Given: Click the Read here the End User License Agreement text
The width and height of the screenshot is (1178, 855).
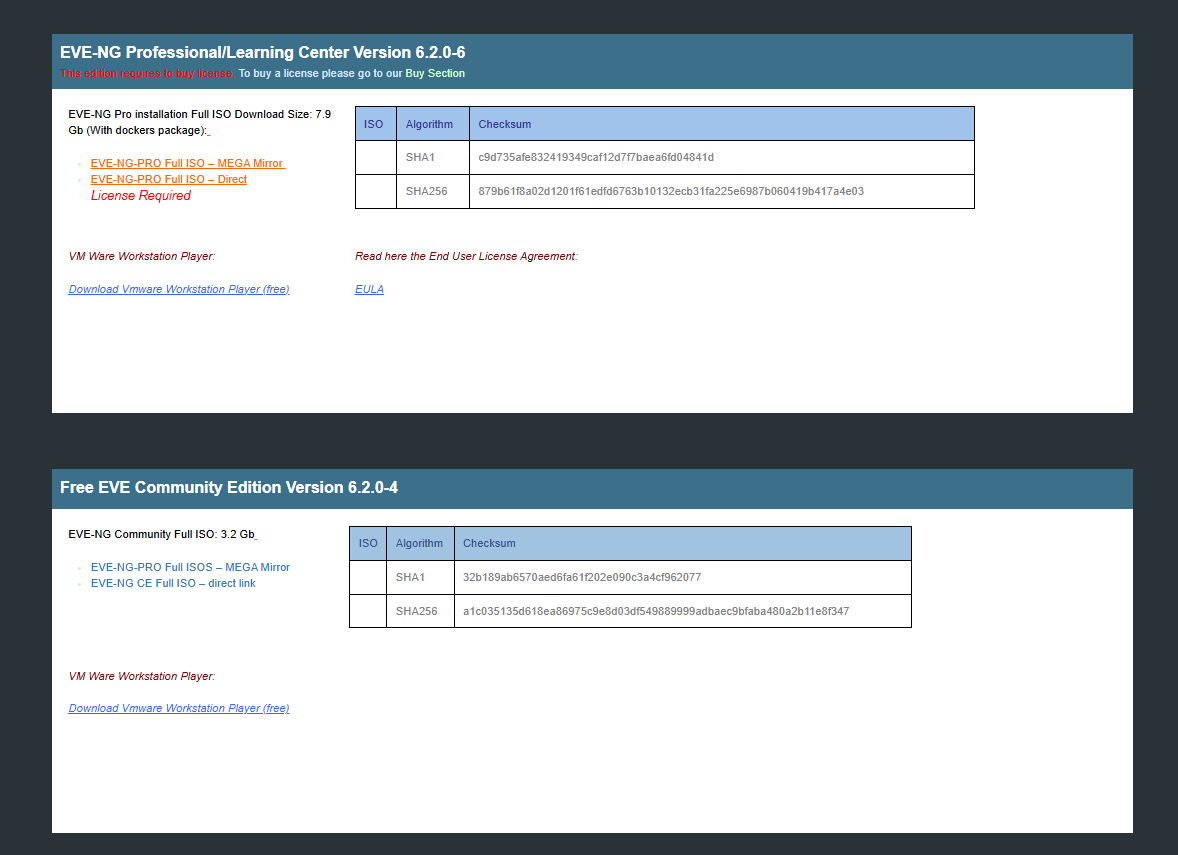Looking at the screenshot, I should (466, 256).
